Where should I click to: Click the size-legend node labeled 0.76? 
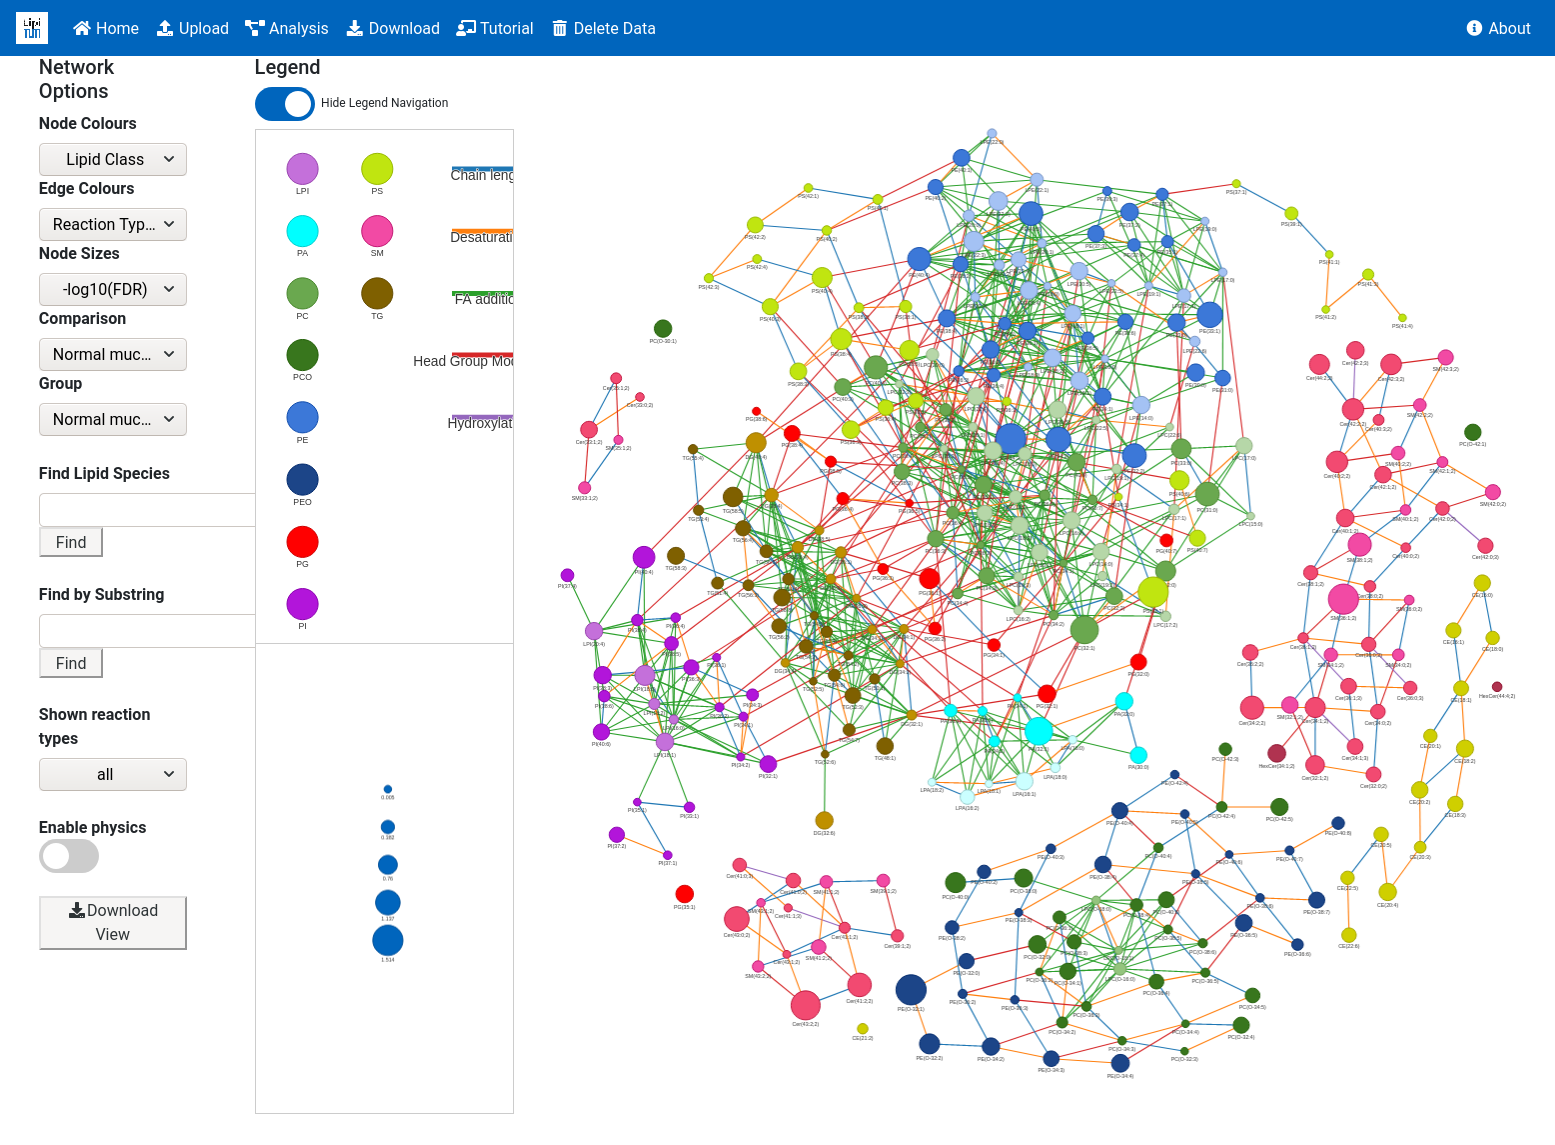(x=388, y=865)
